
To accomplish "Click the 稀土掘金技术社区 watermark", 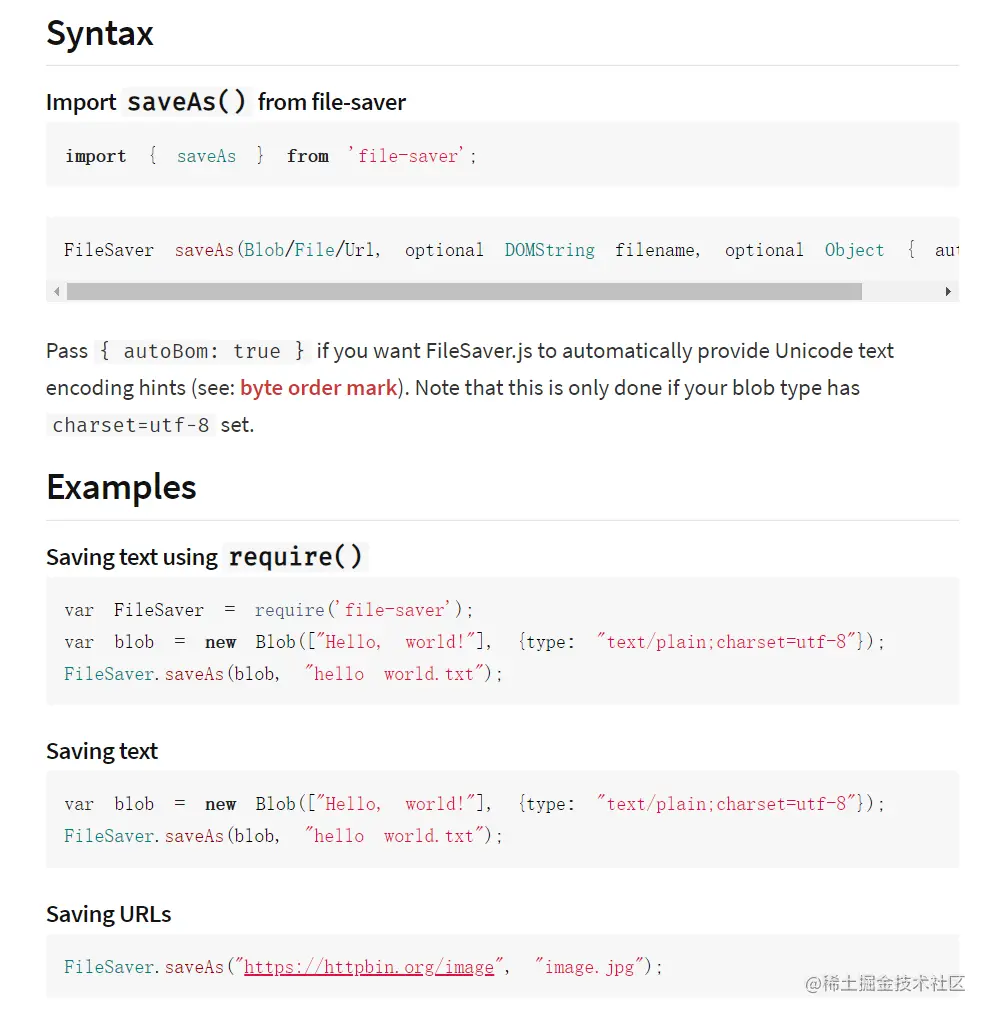I will pyautogui.click(x=885, y=983).
